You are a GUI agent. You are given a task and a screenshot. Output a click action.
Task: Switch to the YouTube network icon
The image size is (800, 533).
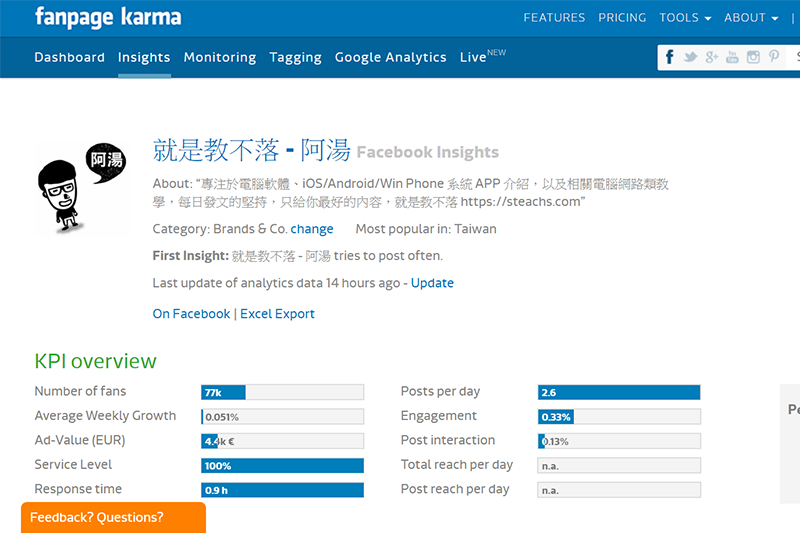(x=732, y=57)
